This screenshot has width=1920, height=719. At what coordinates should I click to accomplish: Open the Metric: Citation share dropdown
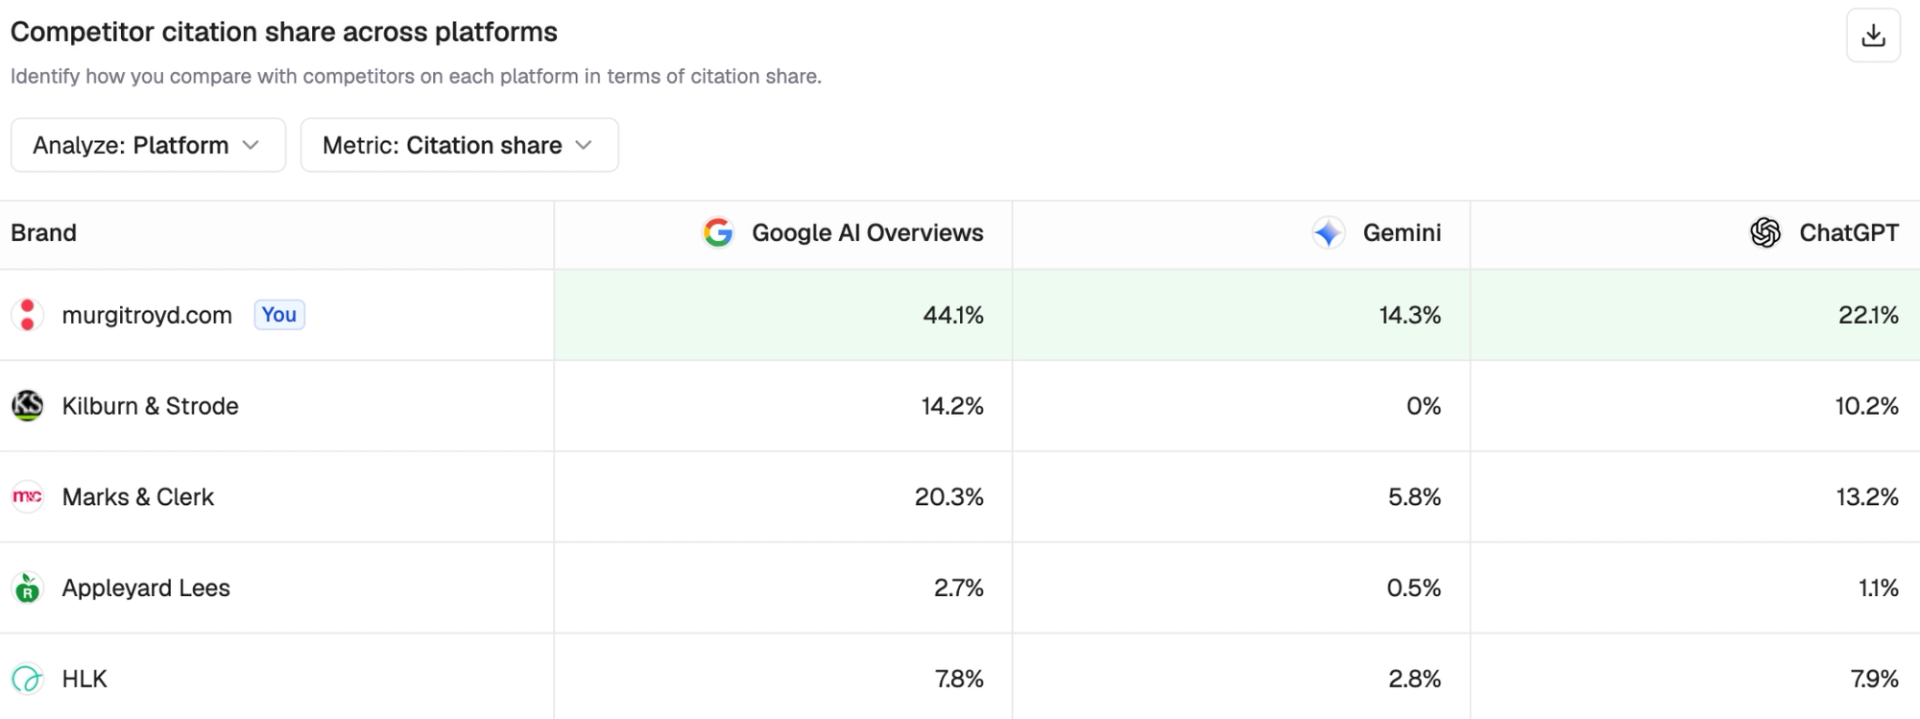[459, 145]
